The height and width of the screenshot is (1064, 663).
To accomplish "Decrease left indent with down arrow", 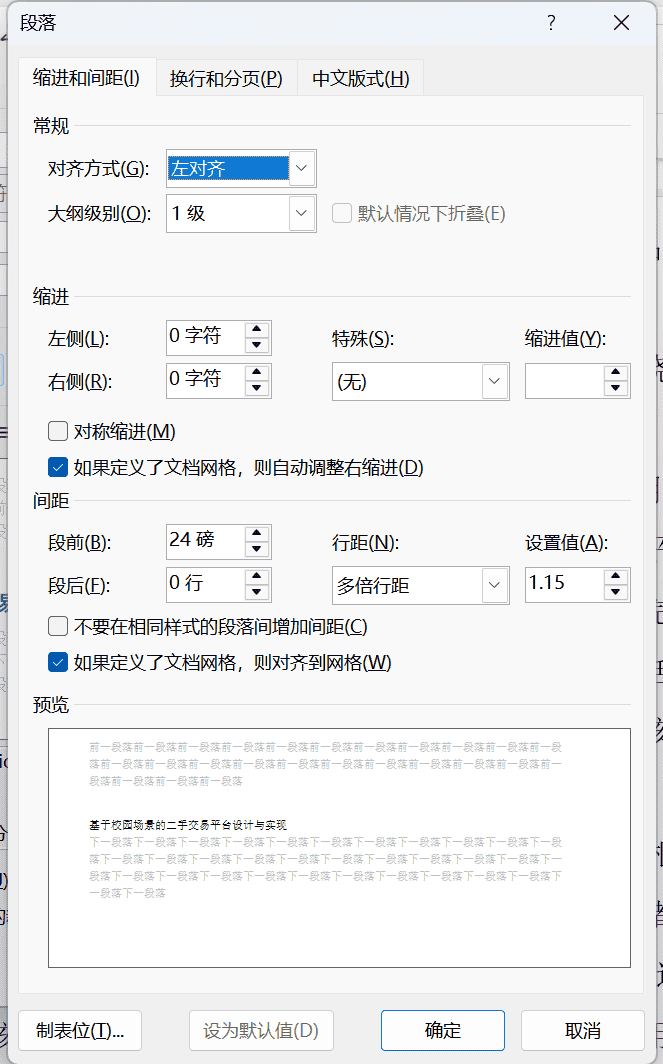I will [258, 346].
